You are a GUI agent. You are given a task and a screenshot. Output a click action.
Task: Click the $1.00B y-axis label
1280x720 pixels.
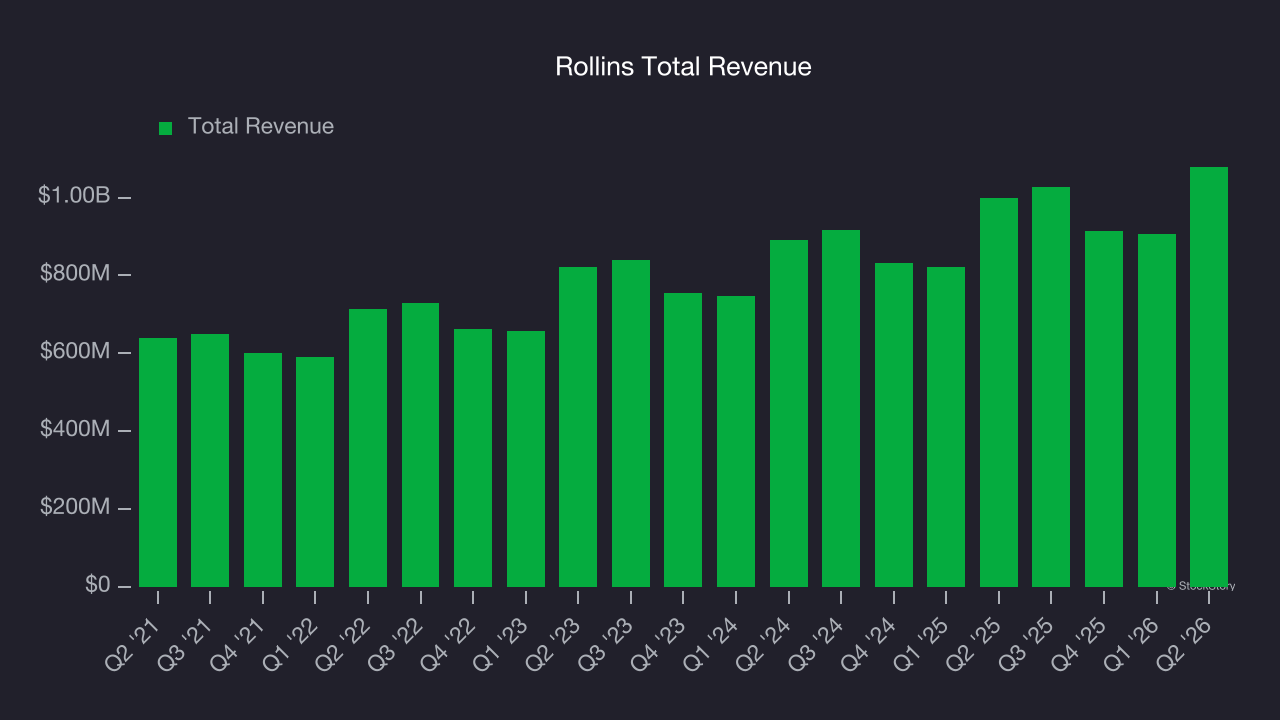[x=74, y=196]
